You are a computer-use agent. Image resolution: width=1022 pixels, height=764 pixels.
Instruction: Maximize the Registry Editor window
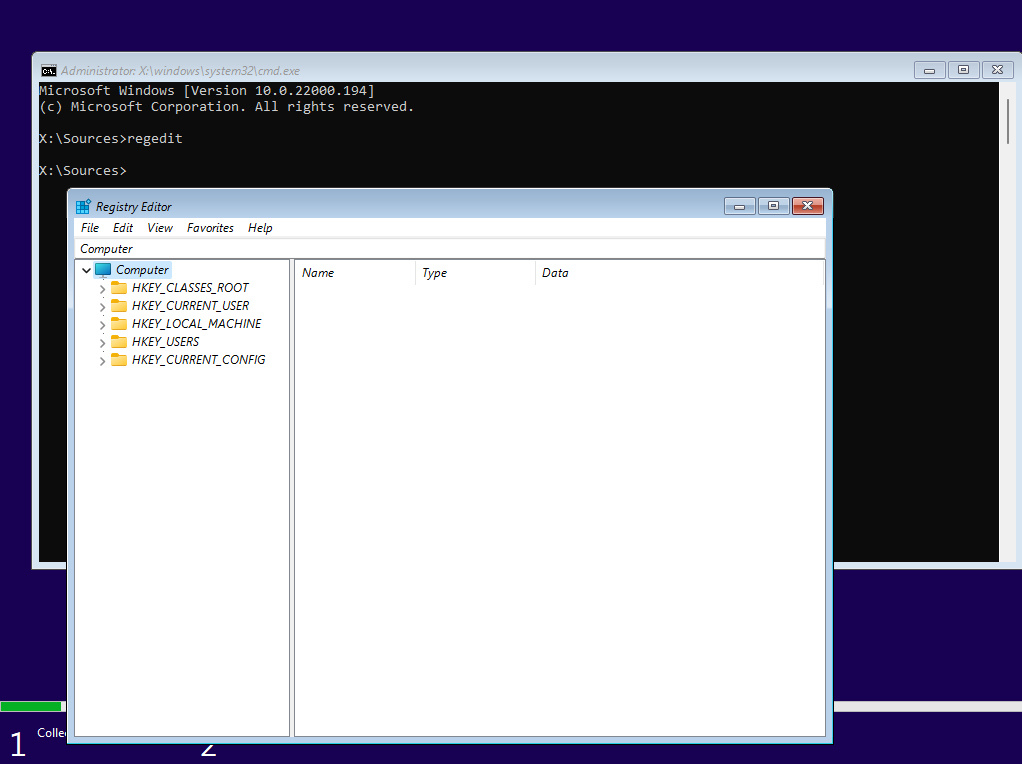(x=774, y=206)
